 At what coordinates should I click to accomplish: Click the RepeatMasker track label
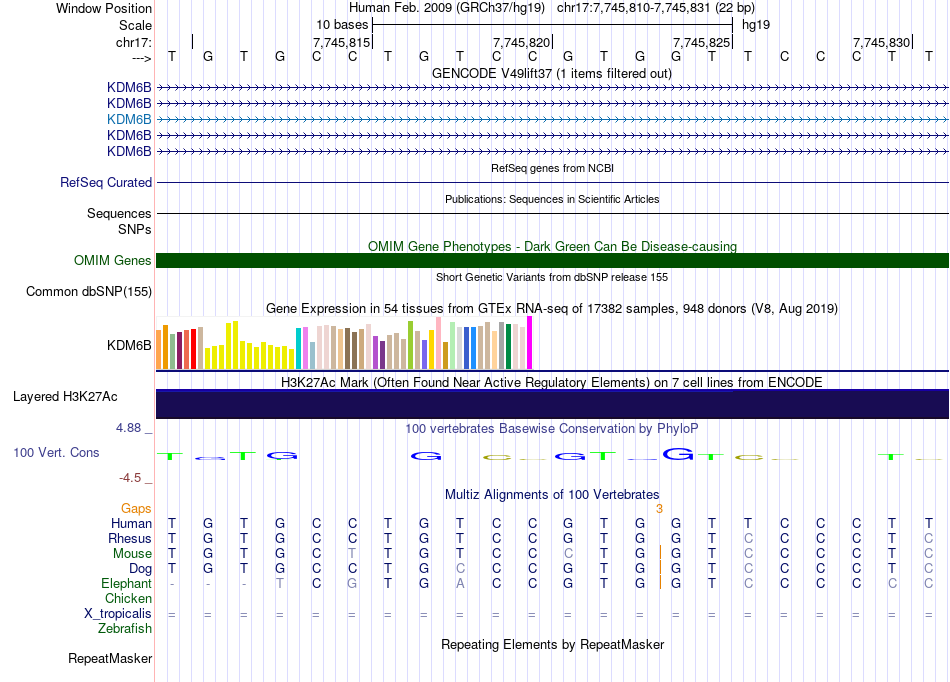110,659
